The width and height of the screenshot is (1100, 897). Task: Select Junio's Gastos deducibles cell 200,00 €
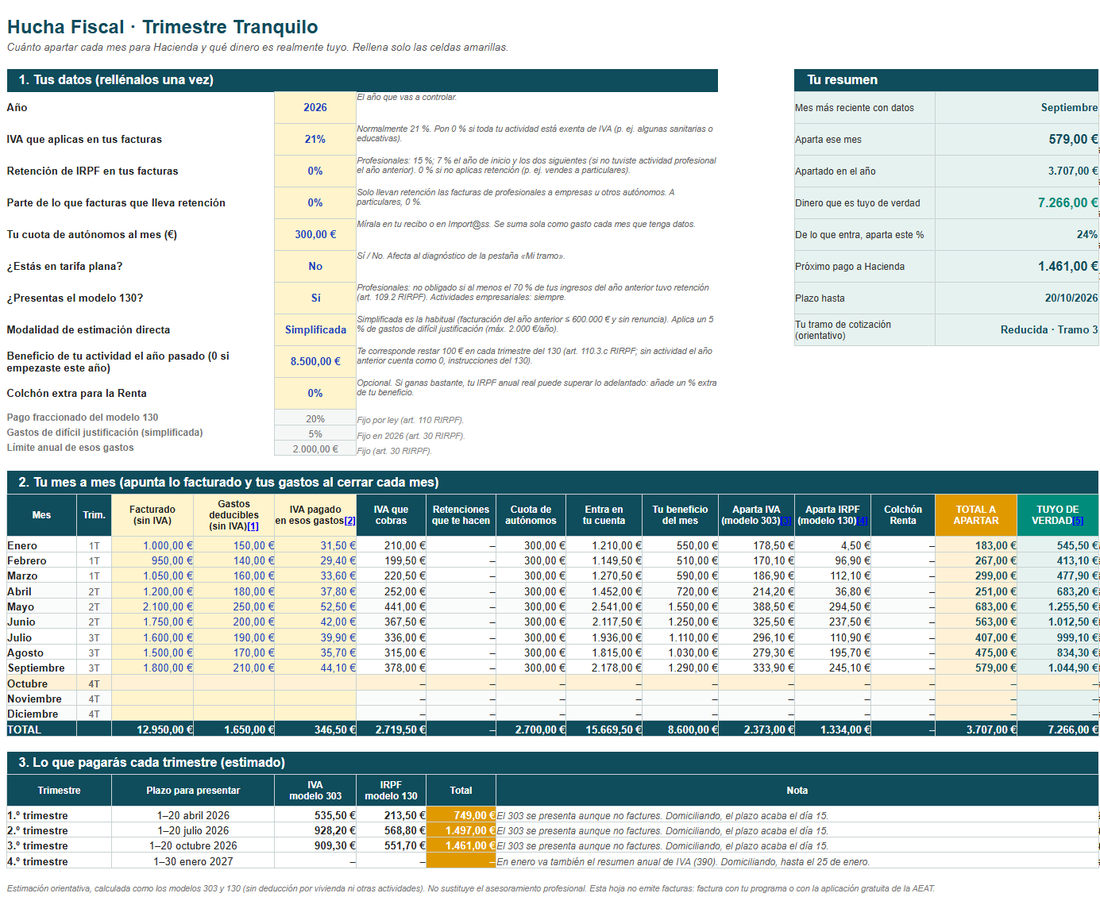(234, 622)
